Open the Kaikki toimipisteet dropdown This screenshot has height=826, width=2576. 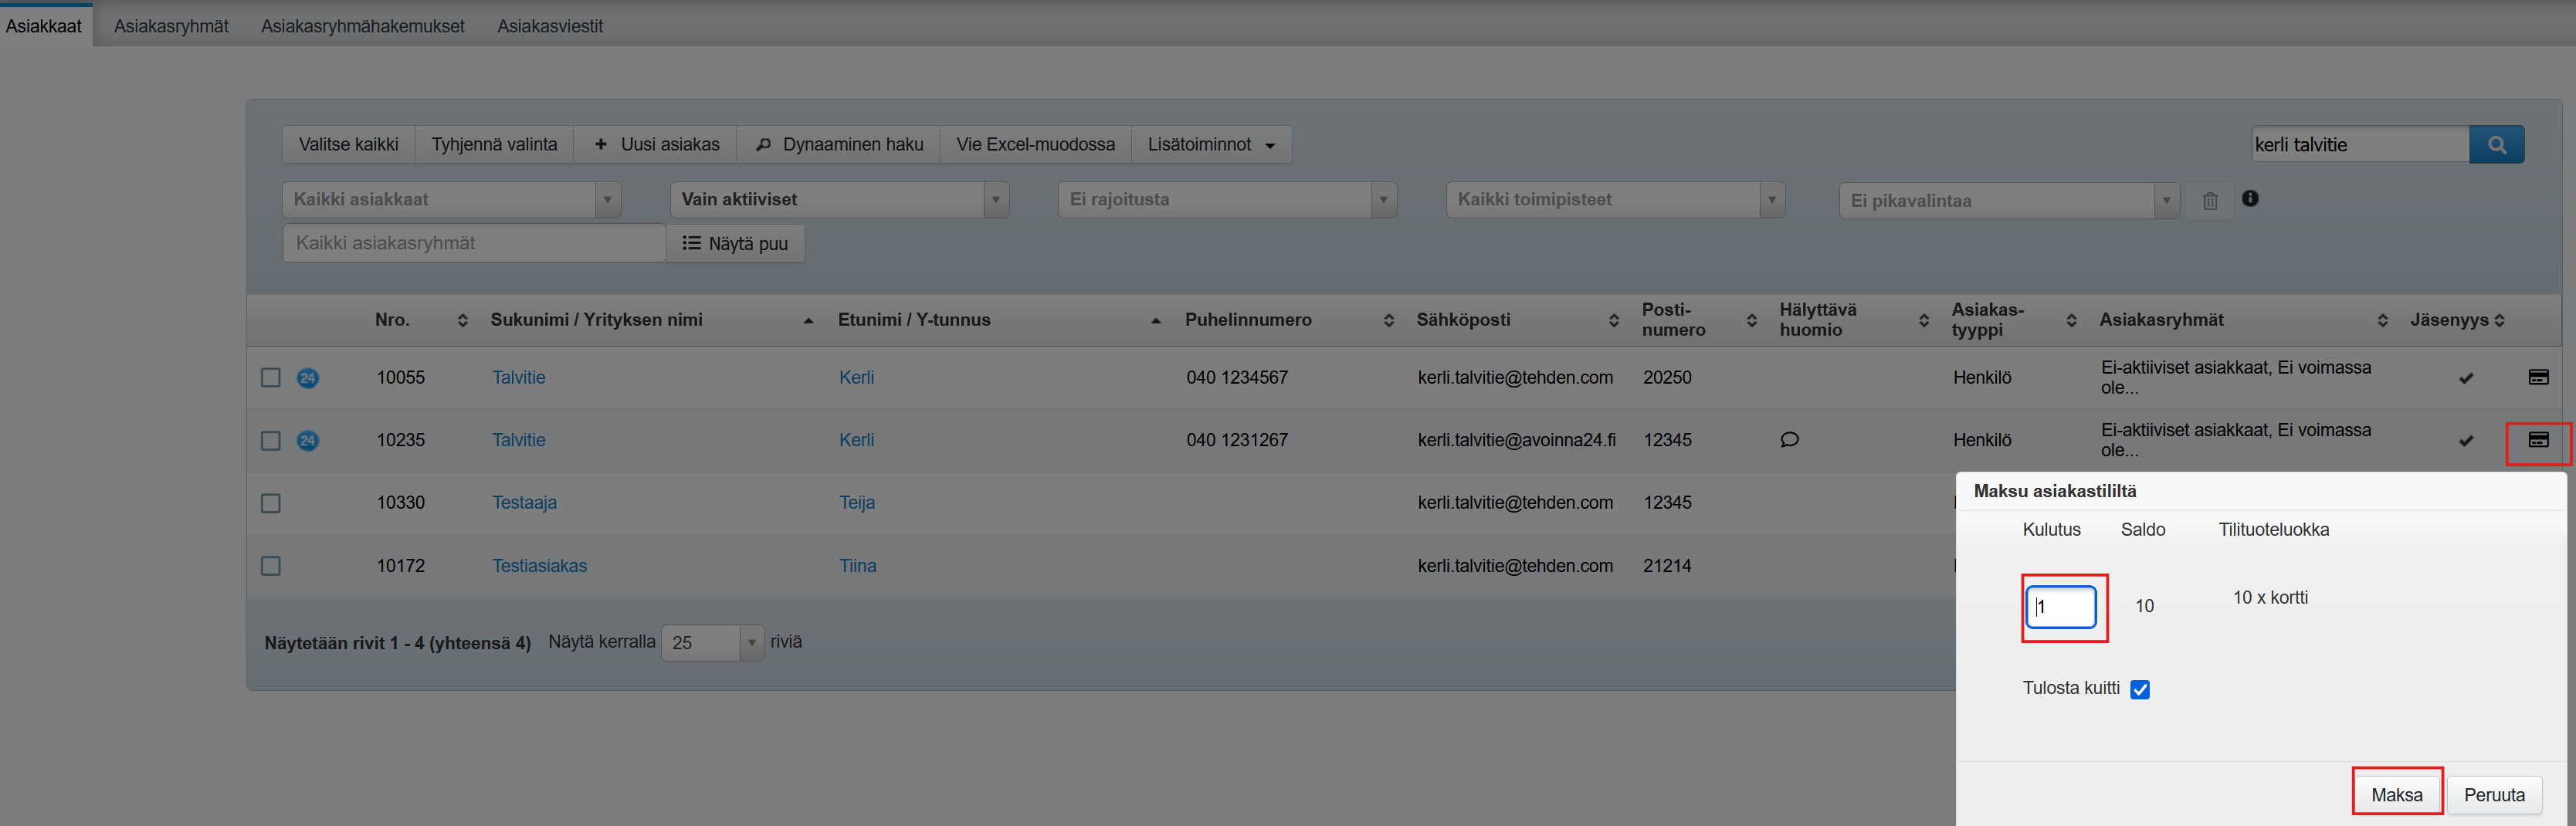click(1614, 200)
